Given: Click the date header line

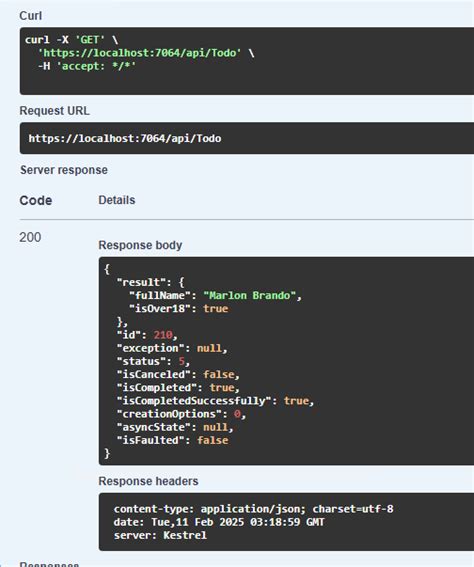Looking at the screenshot, I should 219,522.
